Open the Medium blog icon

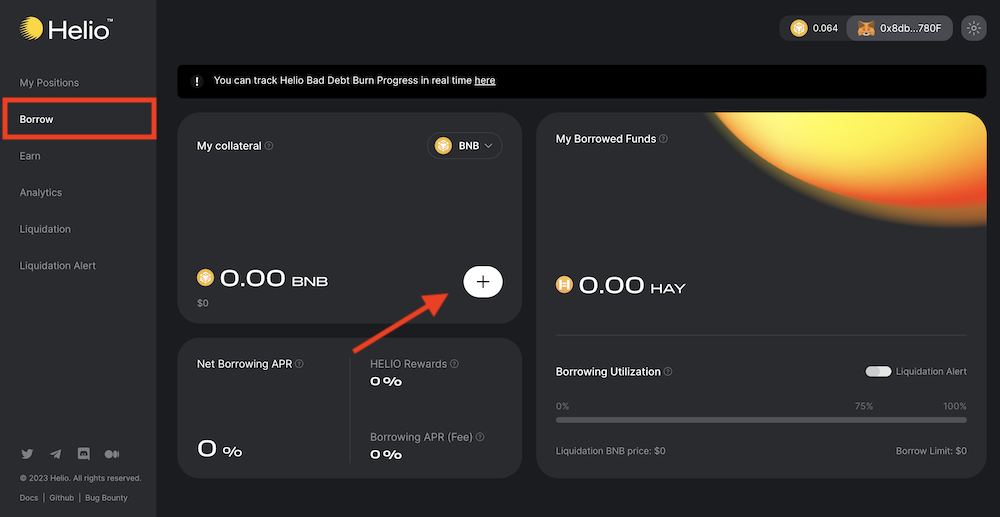point(112,454)
